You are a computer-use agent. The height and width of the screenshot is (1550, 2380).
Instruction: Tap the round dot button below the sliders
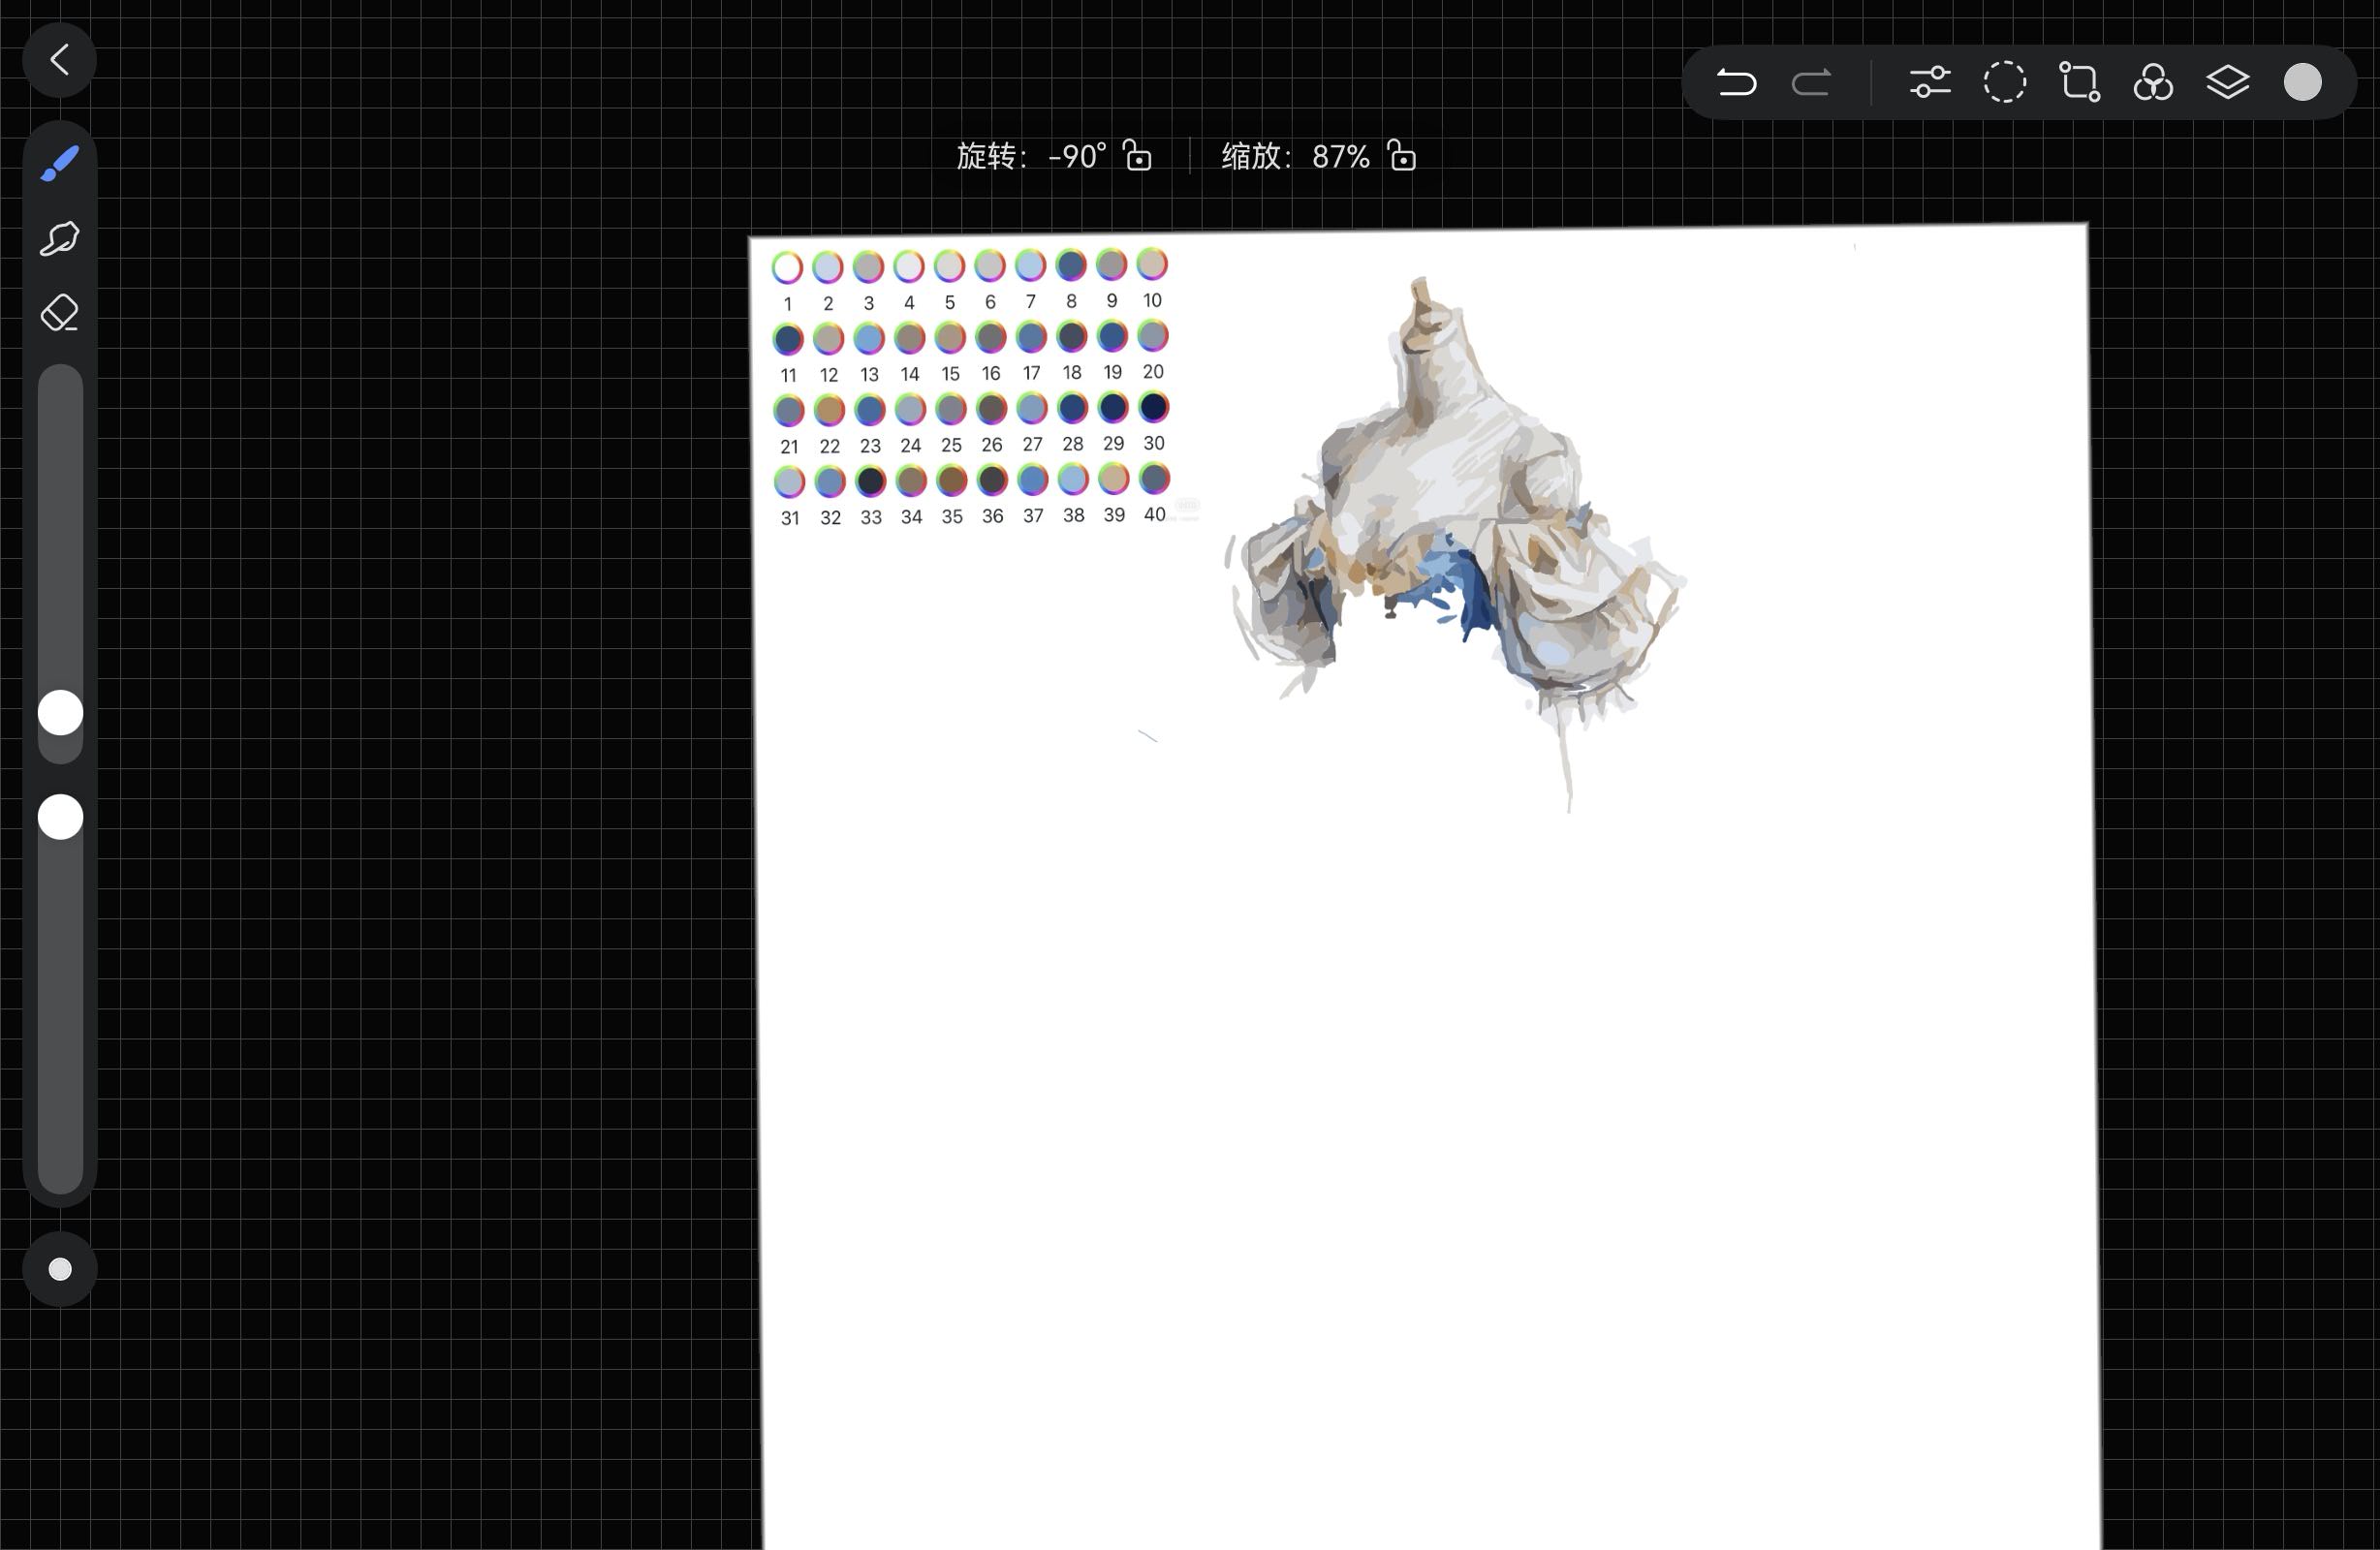60,1269
